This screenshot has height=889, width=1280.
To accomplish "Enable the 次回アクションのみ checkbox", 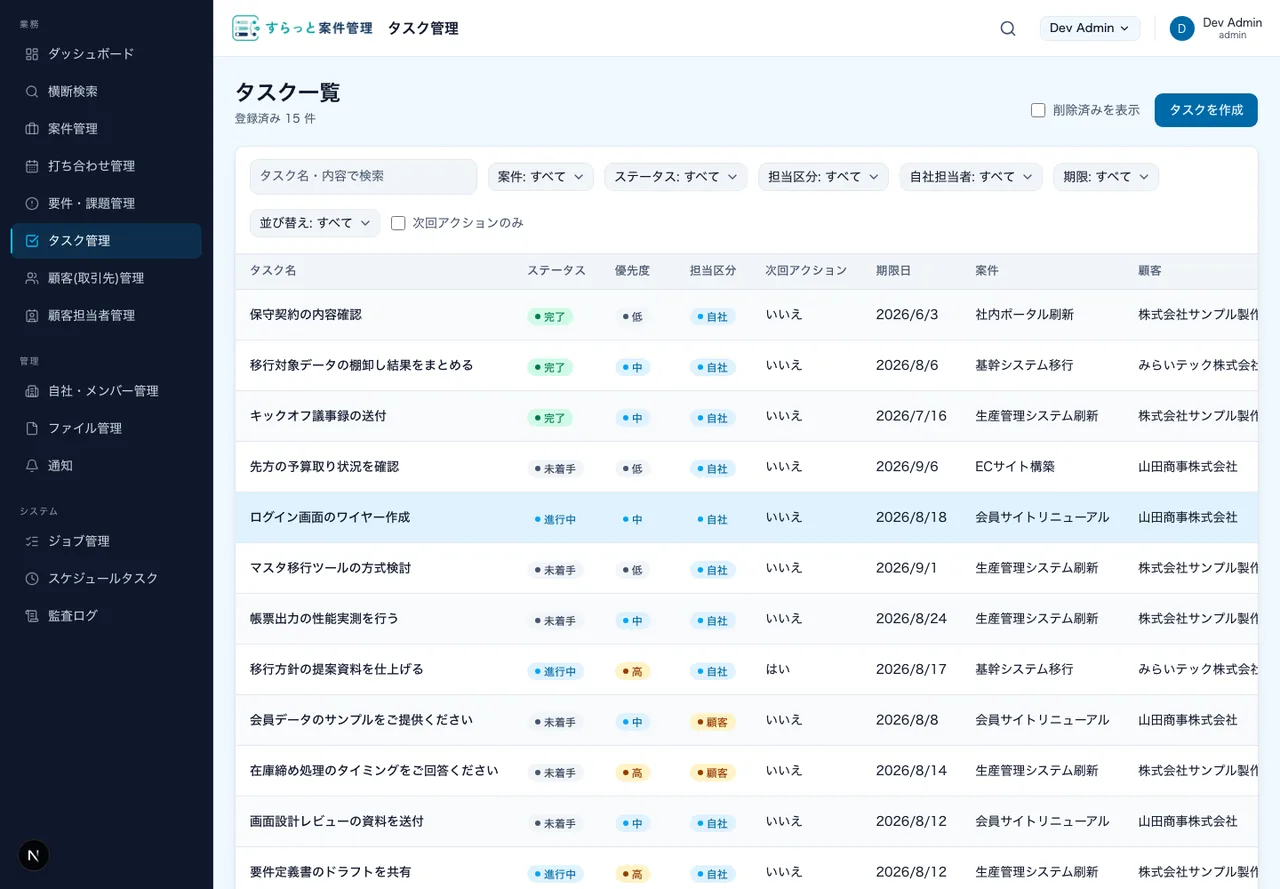I will pyautogui.click(x=398, y=223).
